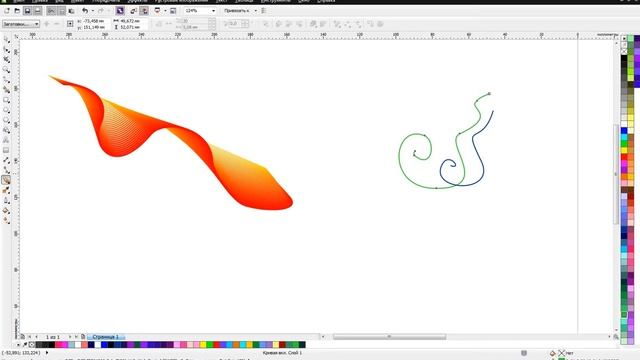Viewport: 640px width, 360px height.
Task: Pick the yellow swatch in bottom palette
Action: [203, 345]
